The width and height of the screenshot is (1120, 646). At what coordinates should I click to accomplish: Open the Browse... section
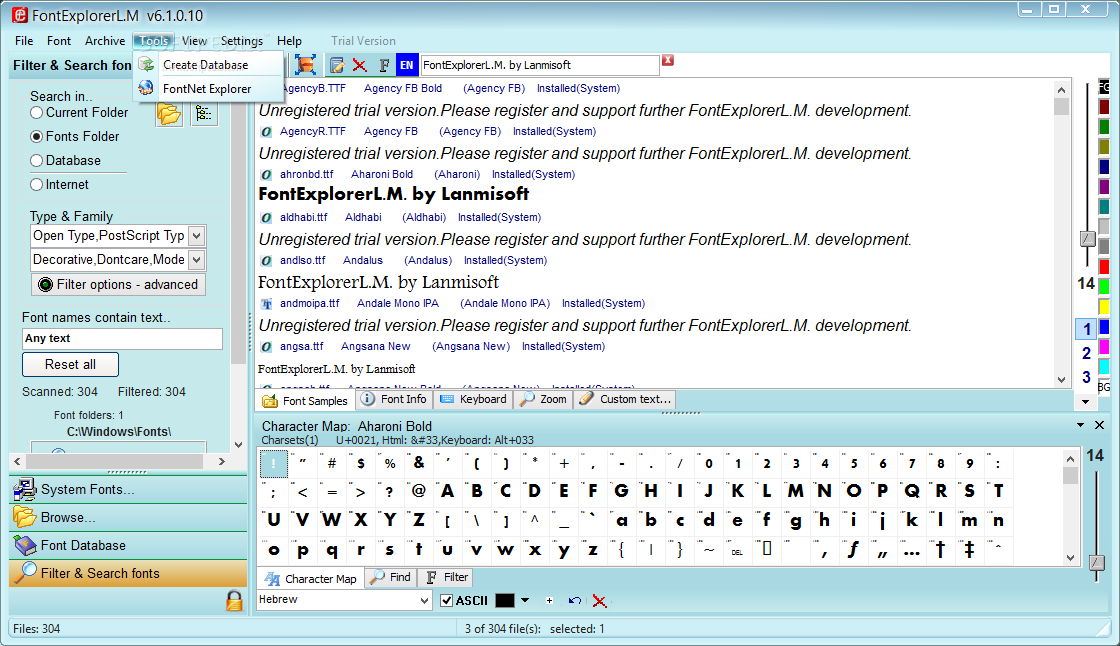(129, 517)
